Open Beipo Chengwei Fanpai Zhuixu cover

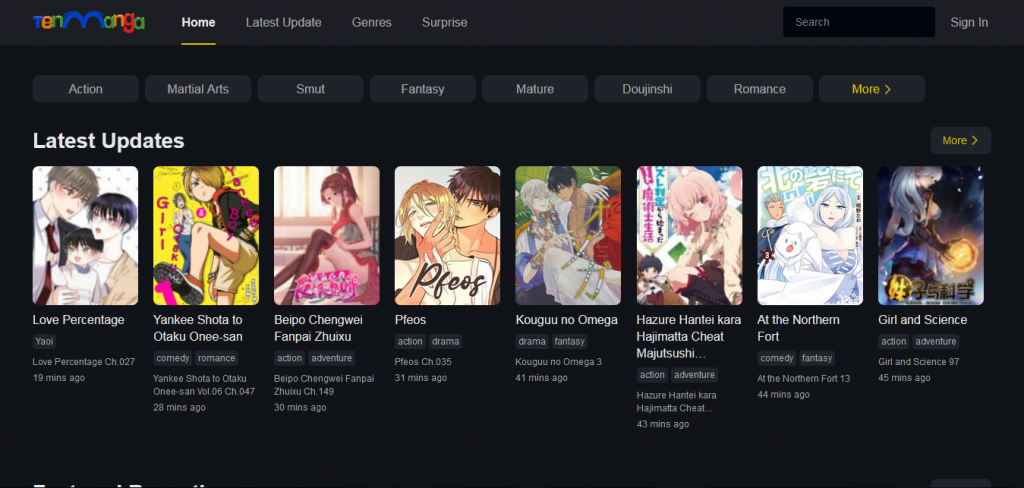pyautogui.click(x=327, y=235)
